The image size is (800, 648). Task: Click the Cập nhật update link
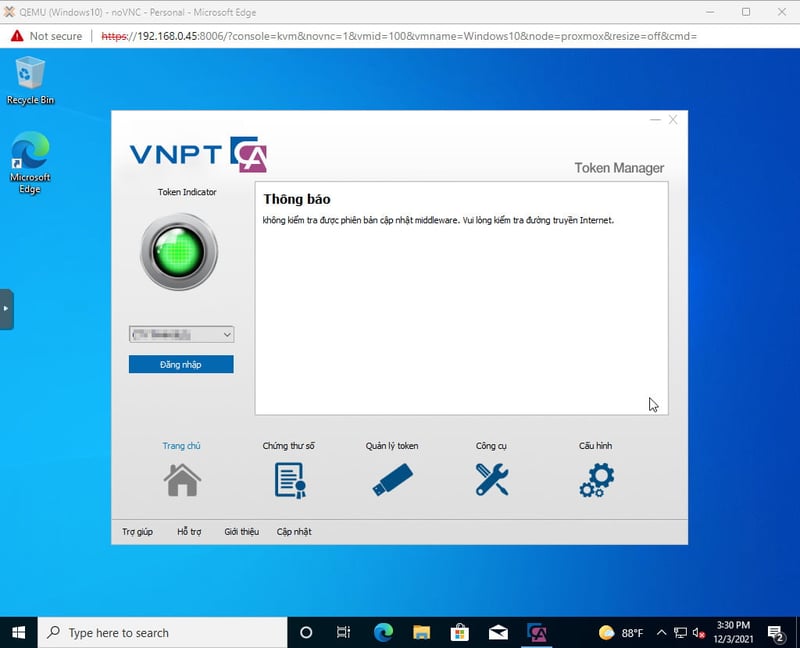(x=294, y=532)
